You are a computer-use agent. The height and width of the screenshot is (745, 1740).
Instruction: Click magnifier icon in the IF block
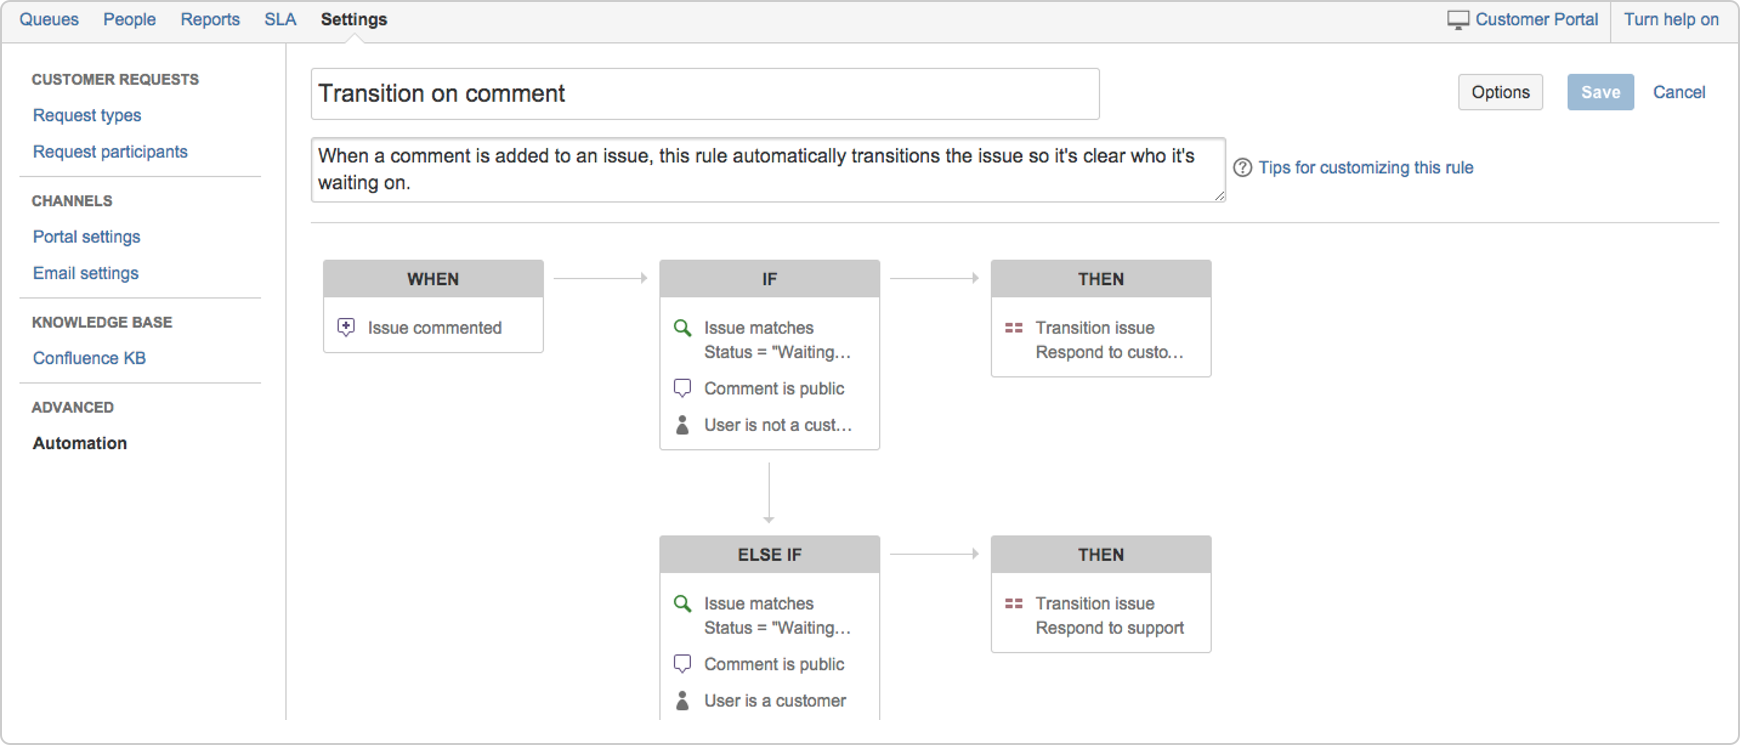pos(682,327)
